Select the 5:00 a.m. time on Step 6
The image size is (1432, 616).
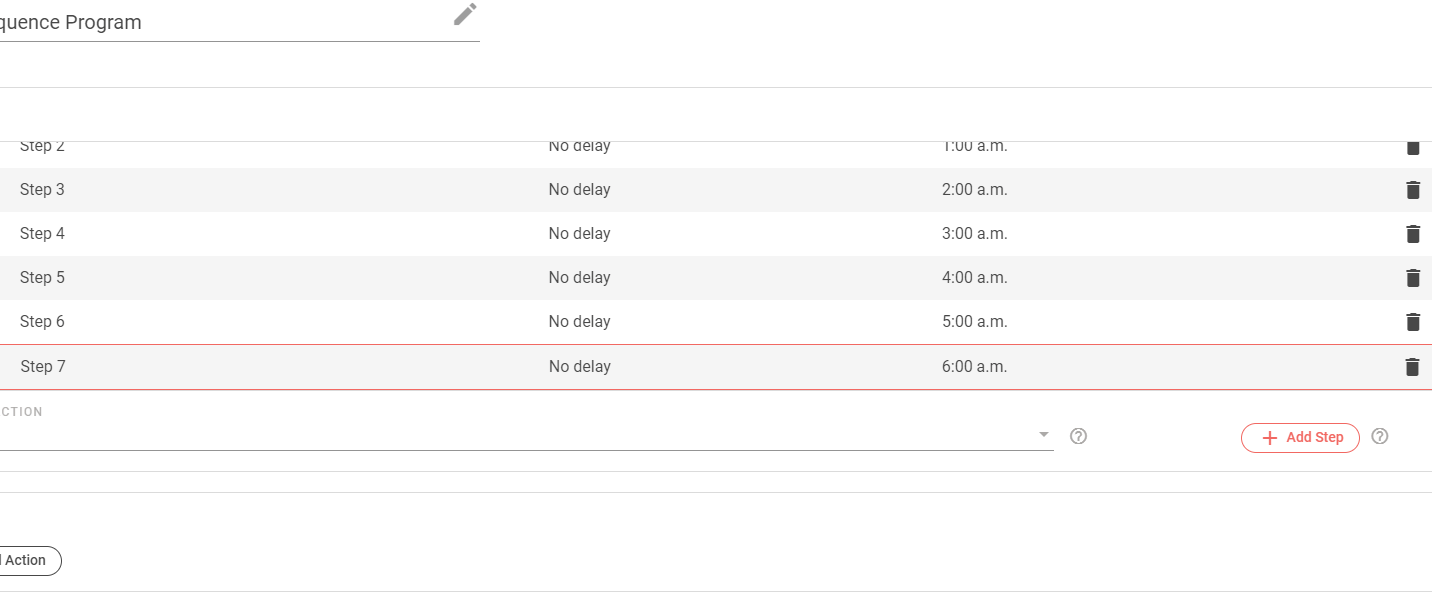tap(974, 322)
